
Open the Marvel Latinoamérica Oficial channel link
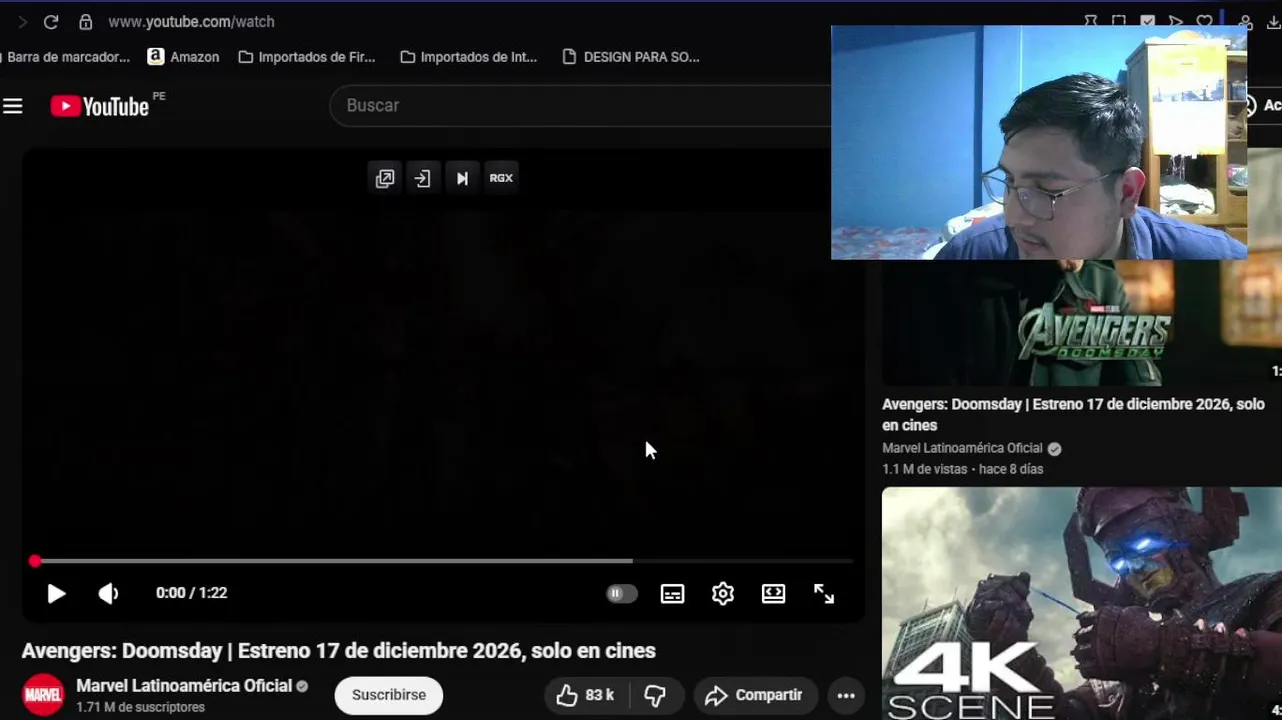point(184,686)
